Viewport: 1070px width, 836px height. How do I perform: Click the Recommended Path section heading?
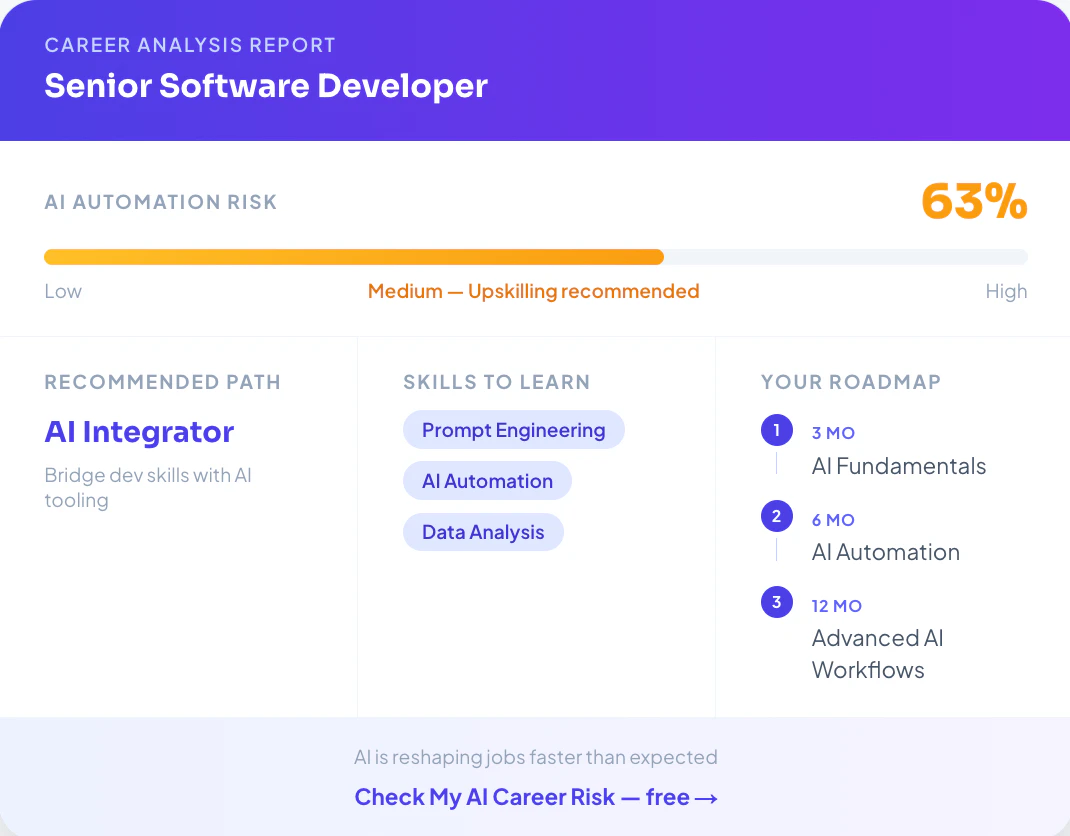tap(162, 382)
